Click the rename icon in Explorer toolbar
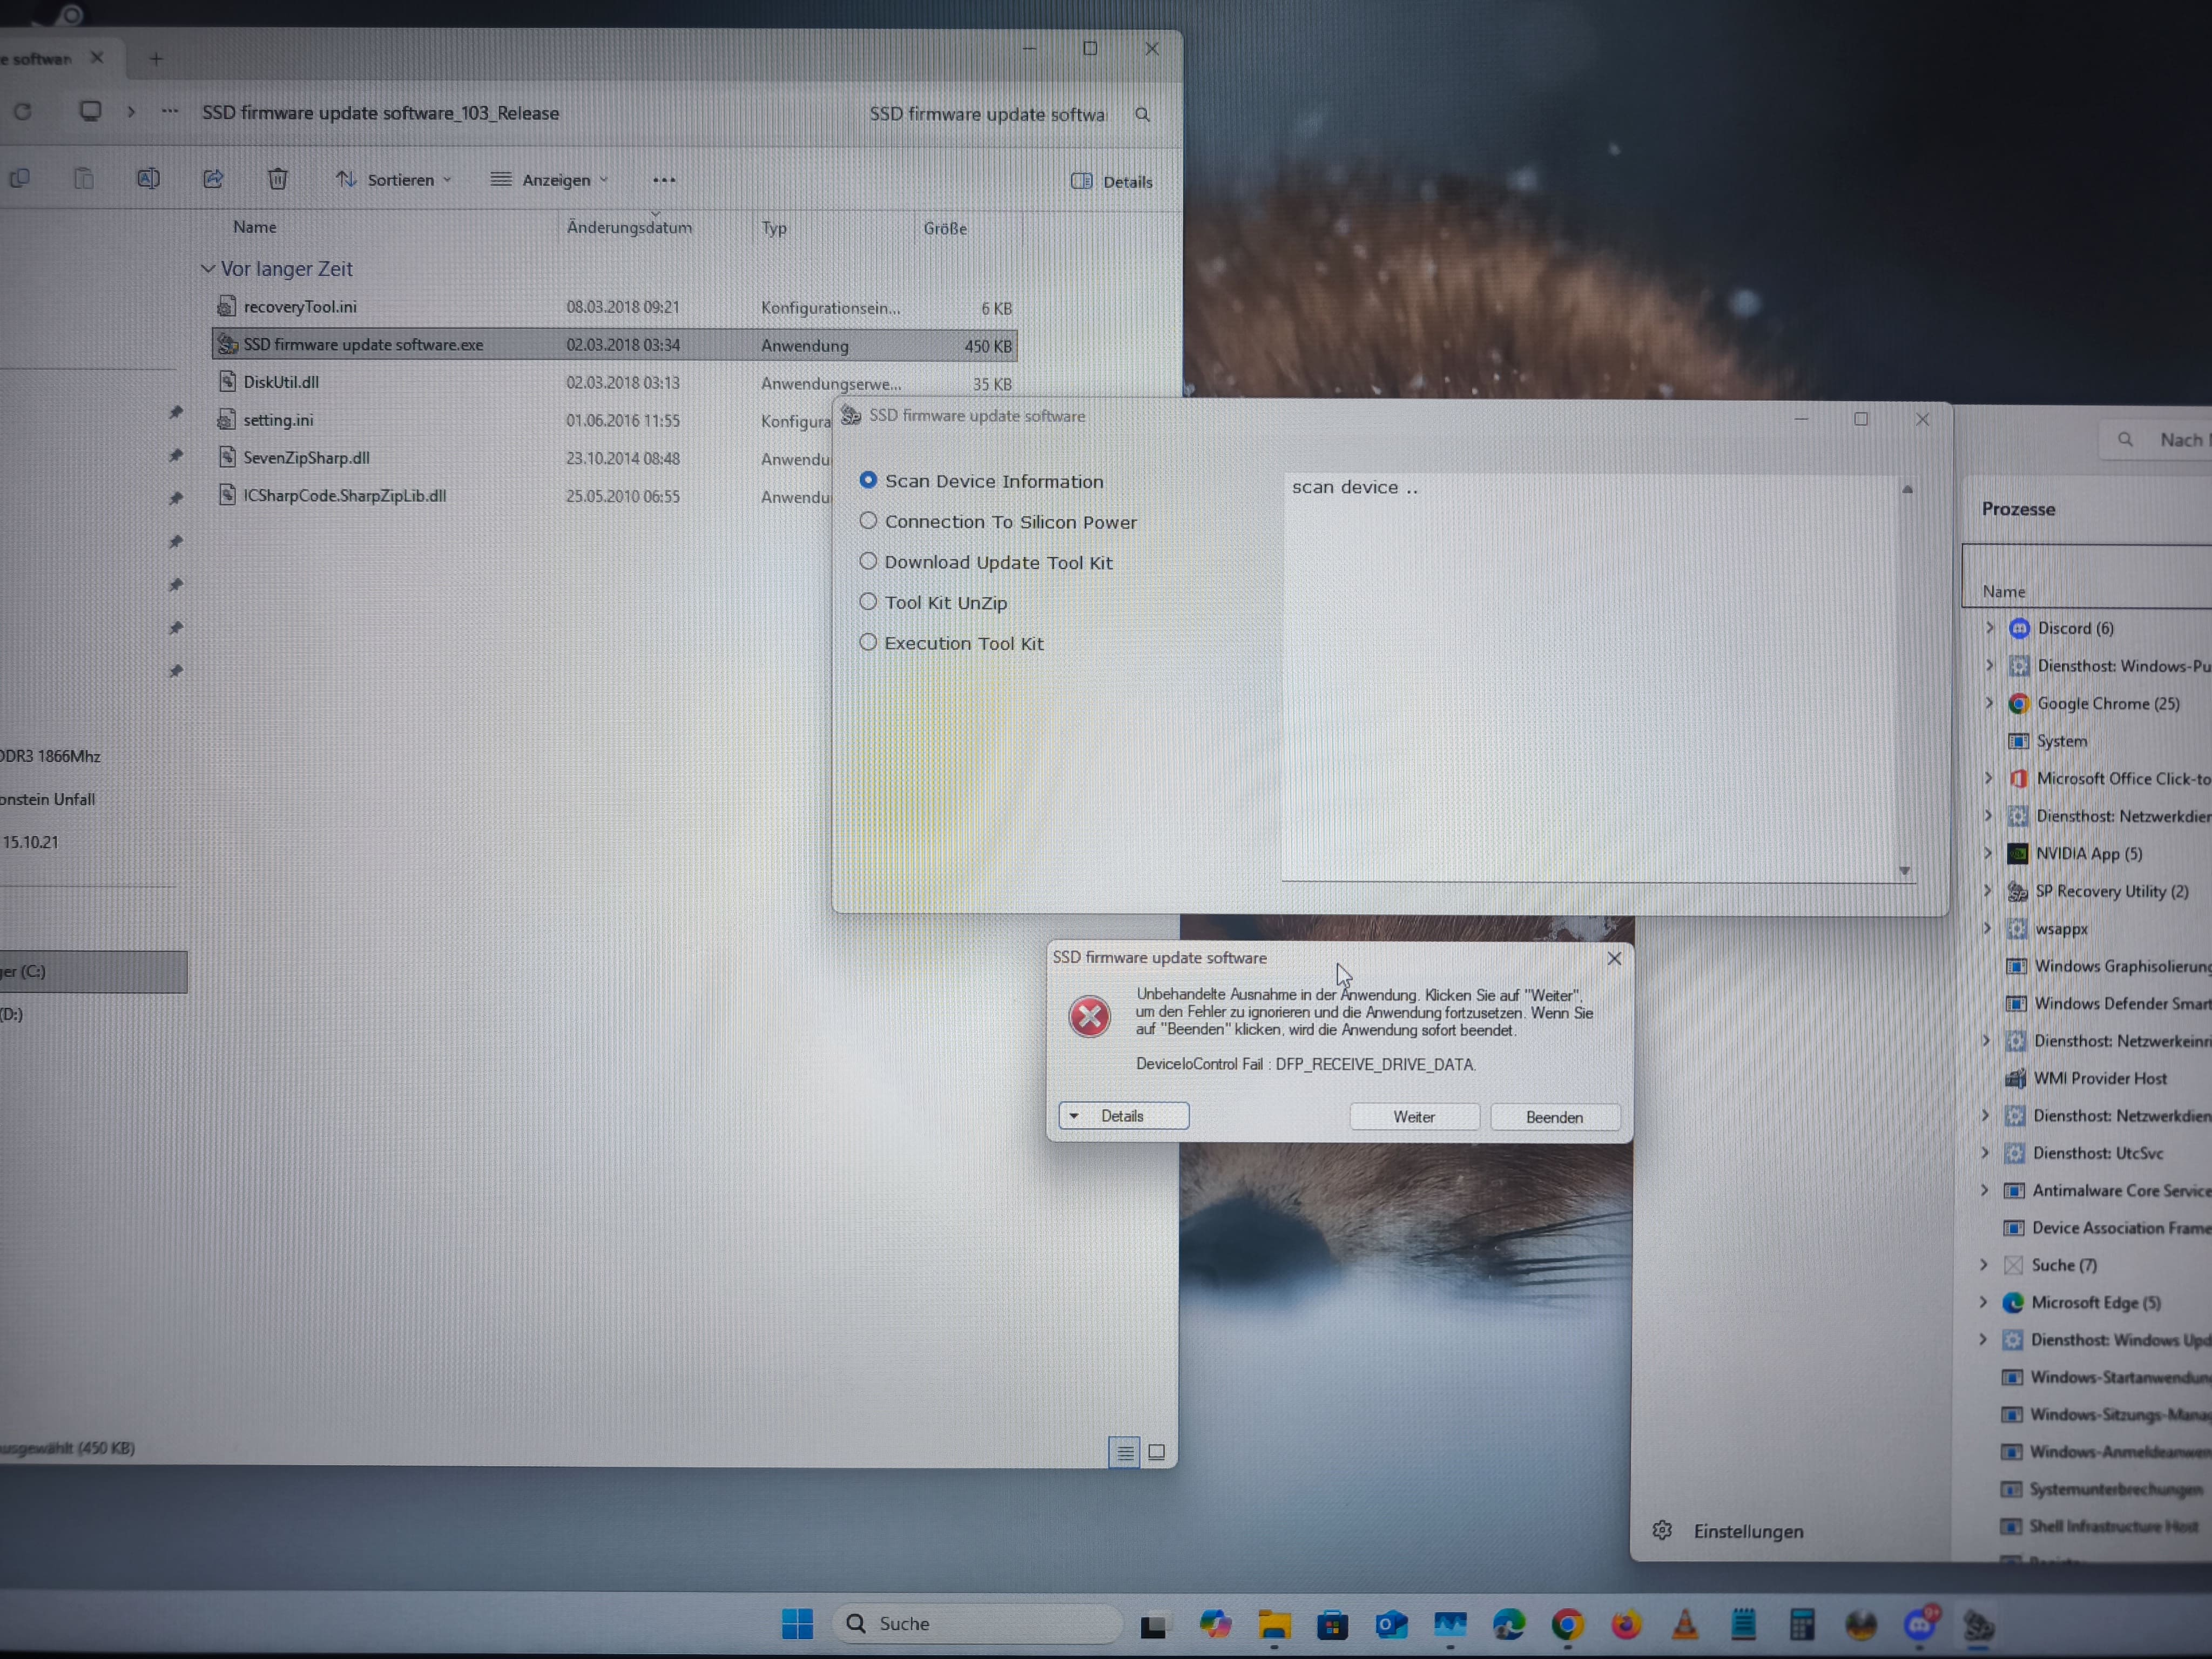Viewport: 2212px width, 1659px height. pyautogui.click(x=148, y=179)
